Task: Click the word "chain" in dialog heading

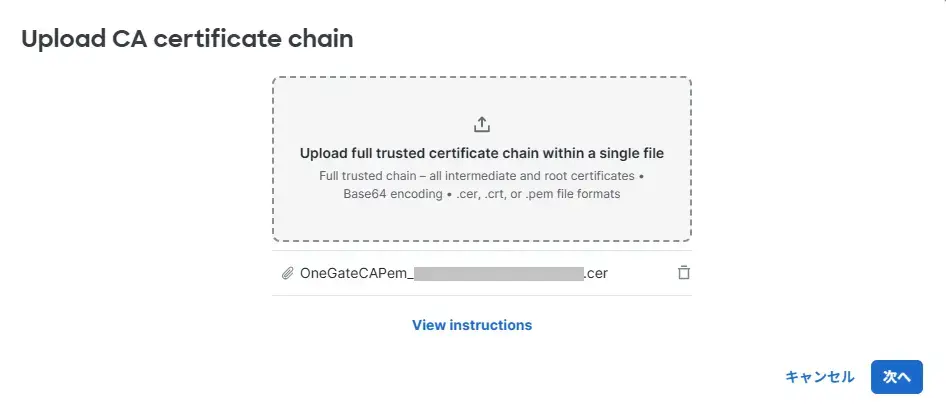Action: [x=325, y=40]
